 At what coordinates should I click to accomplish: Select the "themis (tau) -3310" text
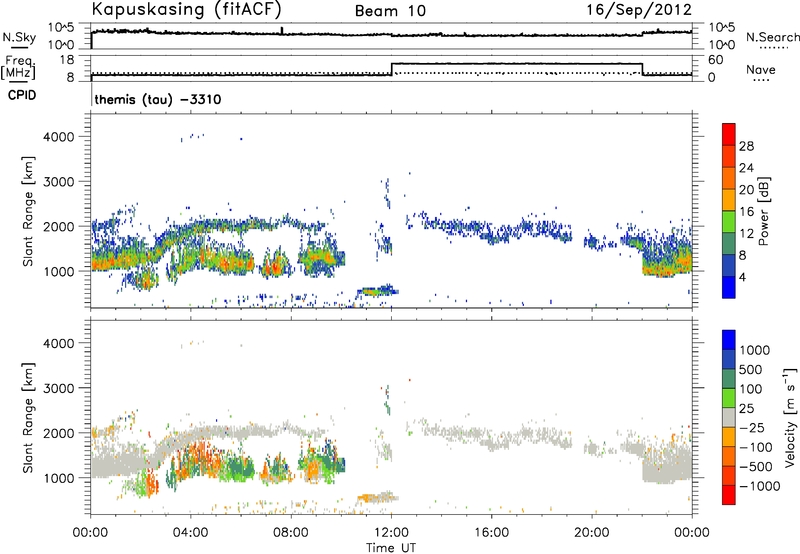[x=158, y=99]
